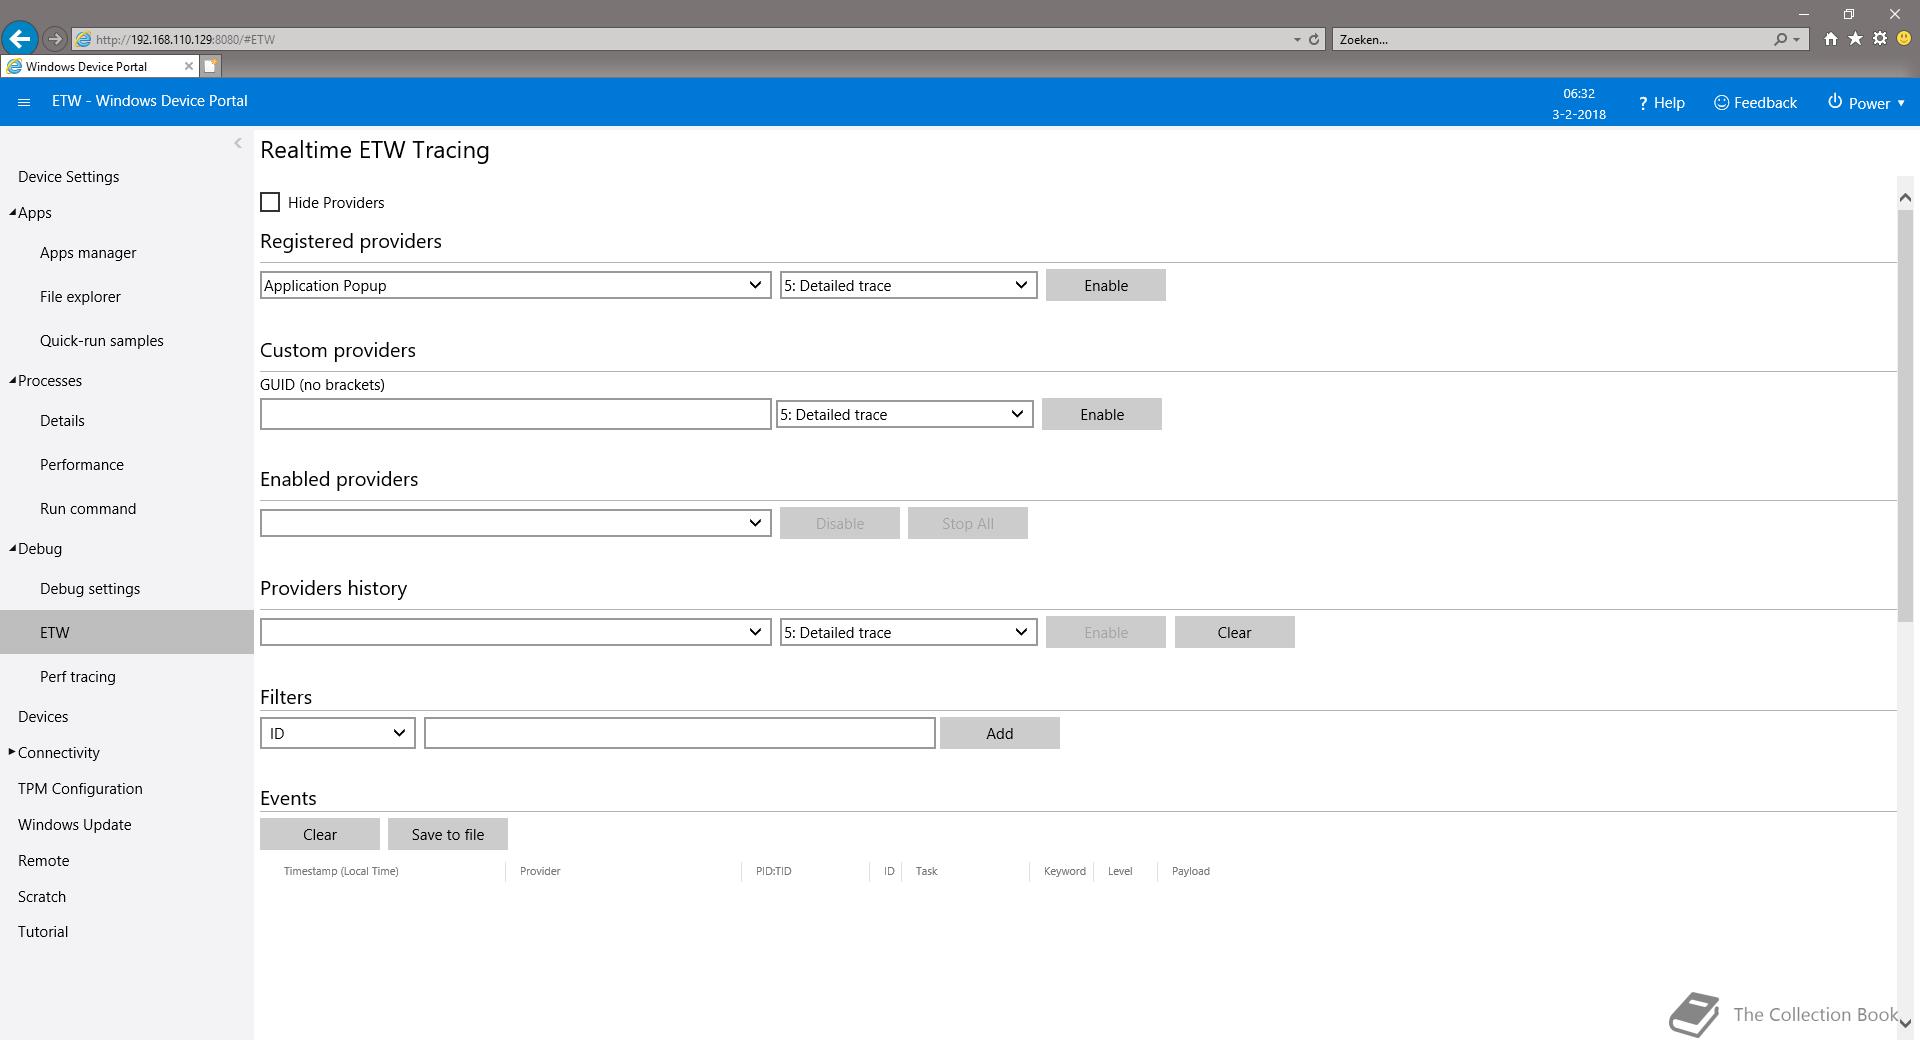Click Enable for Custom providers

[x=1101, y=414]
